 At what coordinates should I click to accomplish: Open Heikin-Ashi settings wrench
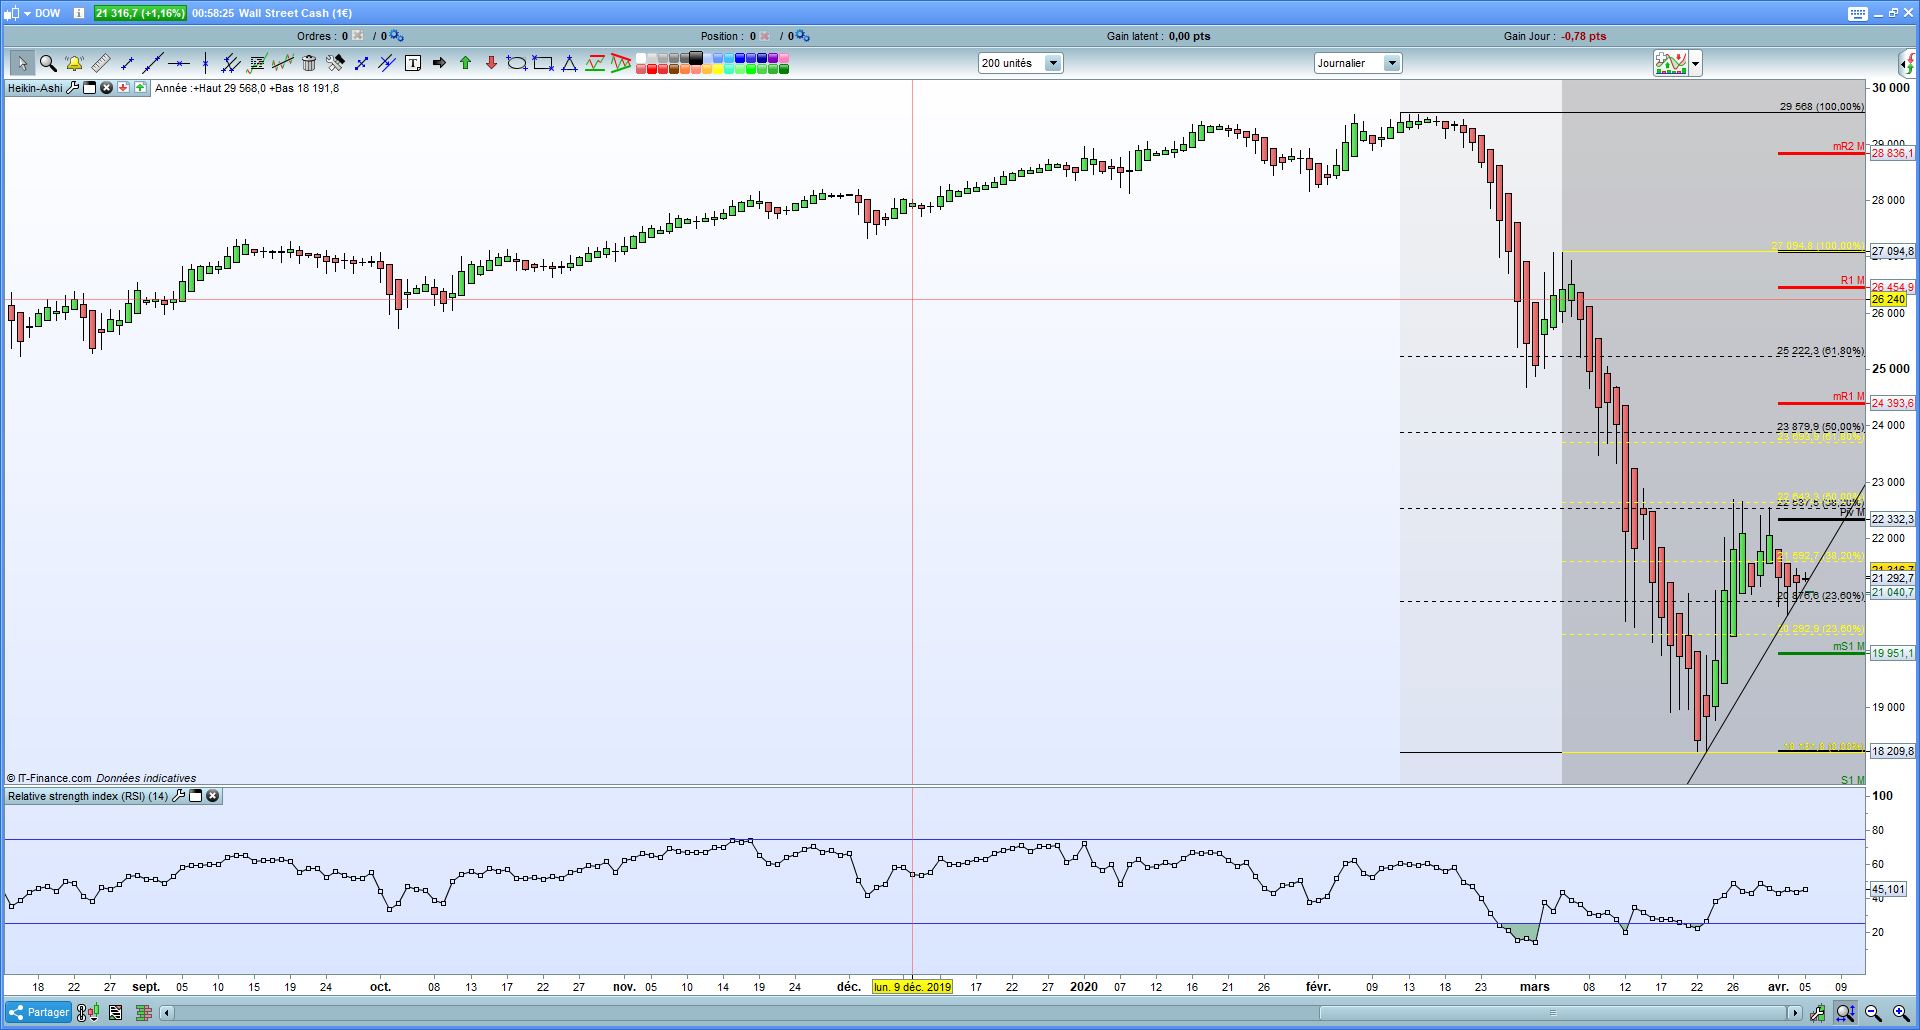coord(72,88)
